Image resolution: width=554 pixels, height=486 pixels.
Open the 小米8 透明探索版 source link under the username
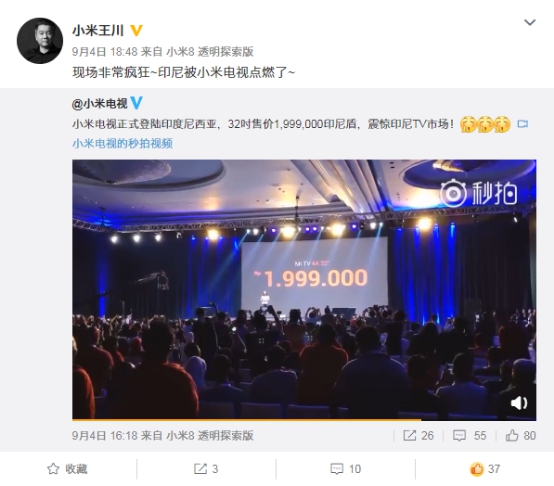click(x=210, y=52)
